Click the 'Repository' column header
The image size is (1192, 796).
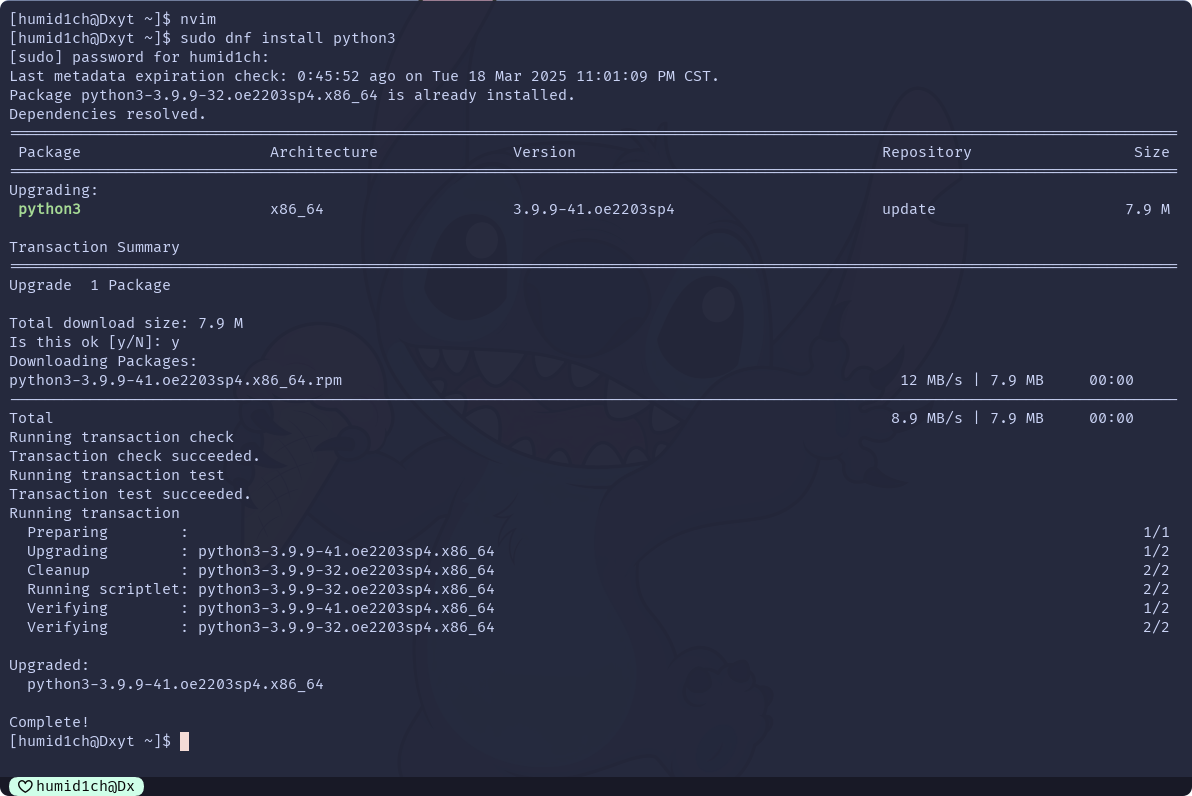[x=927, y=152]
